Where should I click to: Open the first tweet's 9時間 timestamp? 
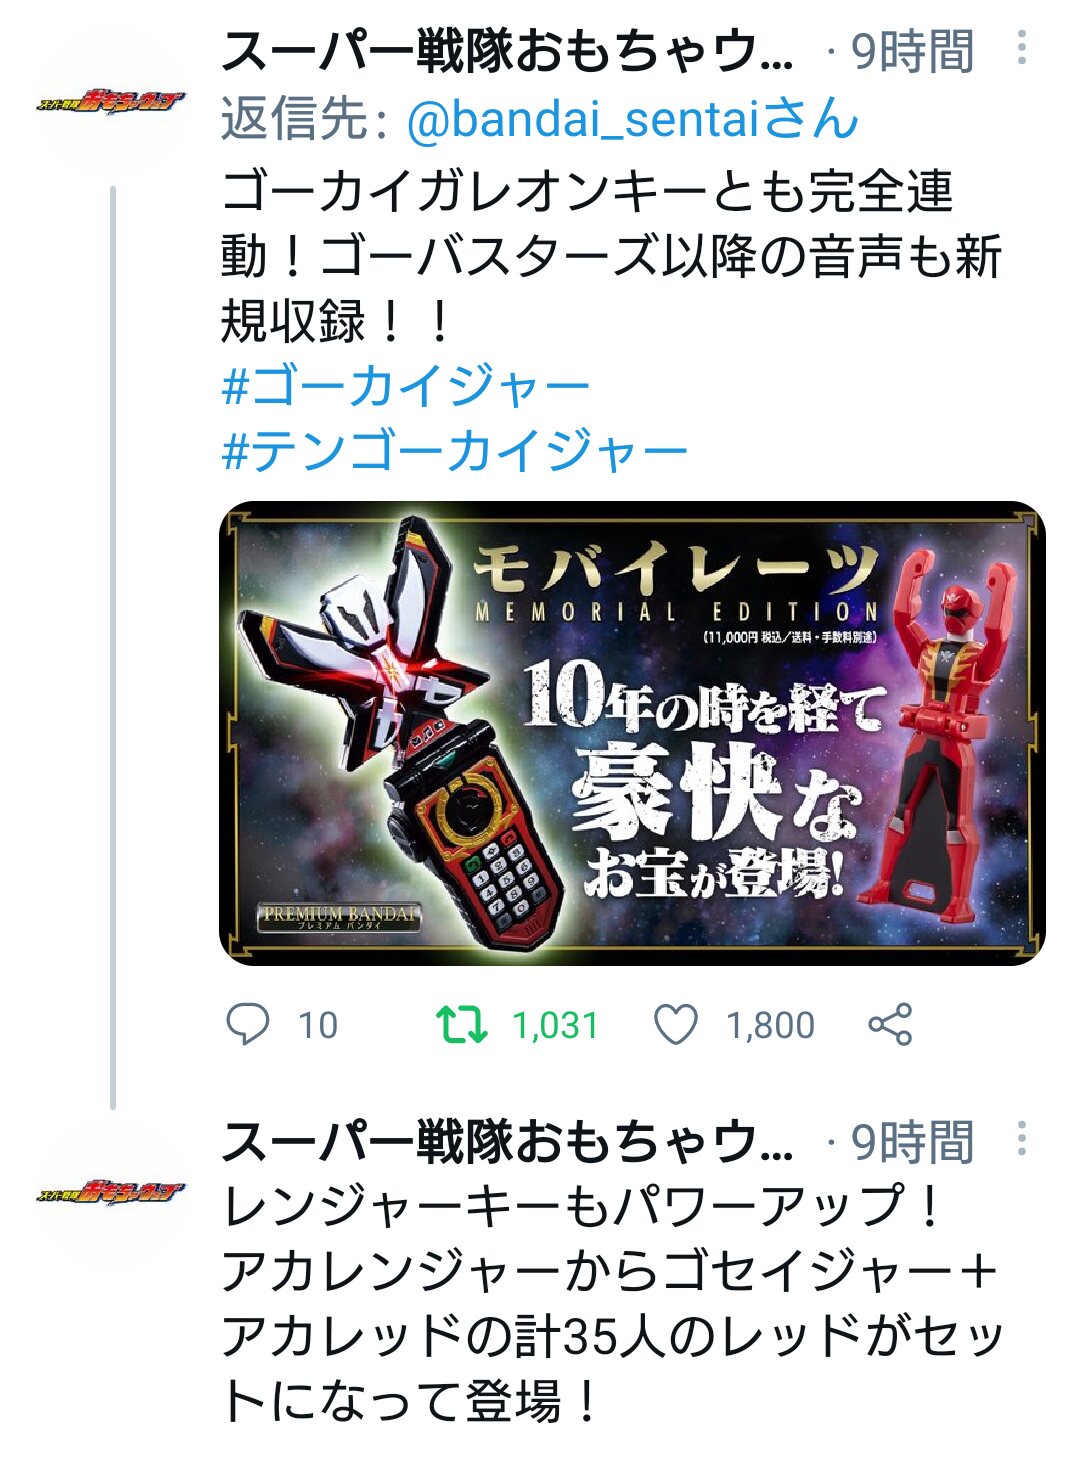click(912, 52)
